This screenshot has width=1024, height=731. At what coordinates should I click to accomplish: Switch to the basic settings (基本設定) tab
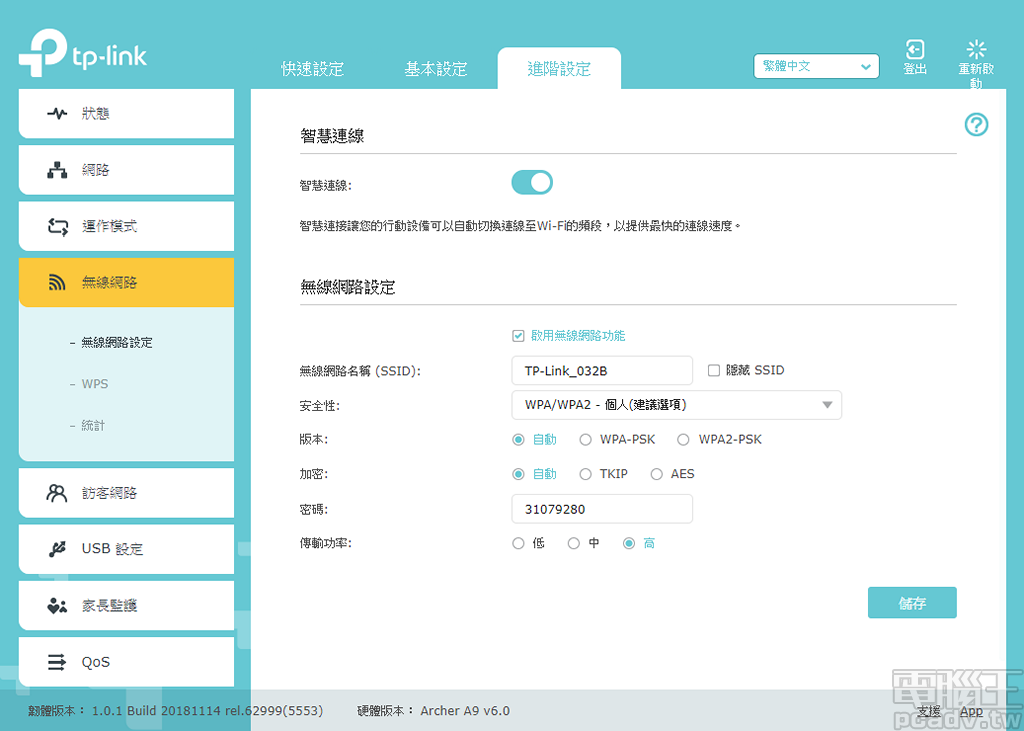(435, 69)
